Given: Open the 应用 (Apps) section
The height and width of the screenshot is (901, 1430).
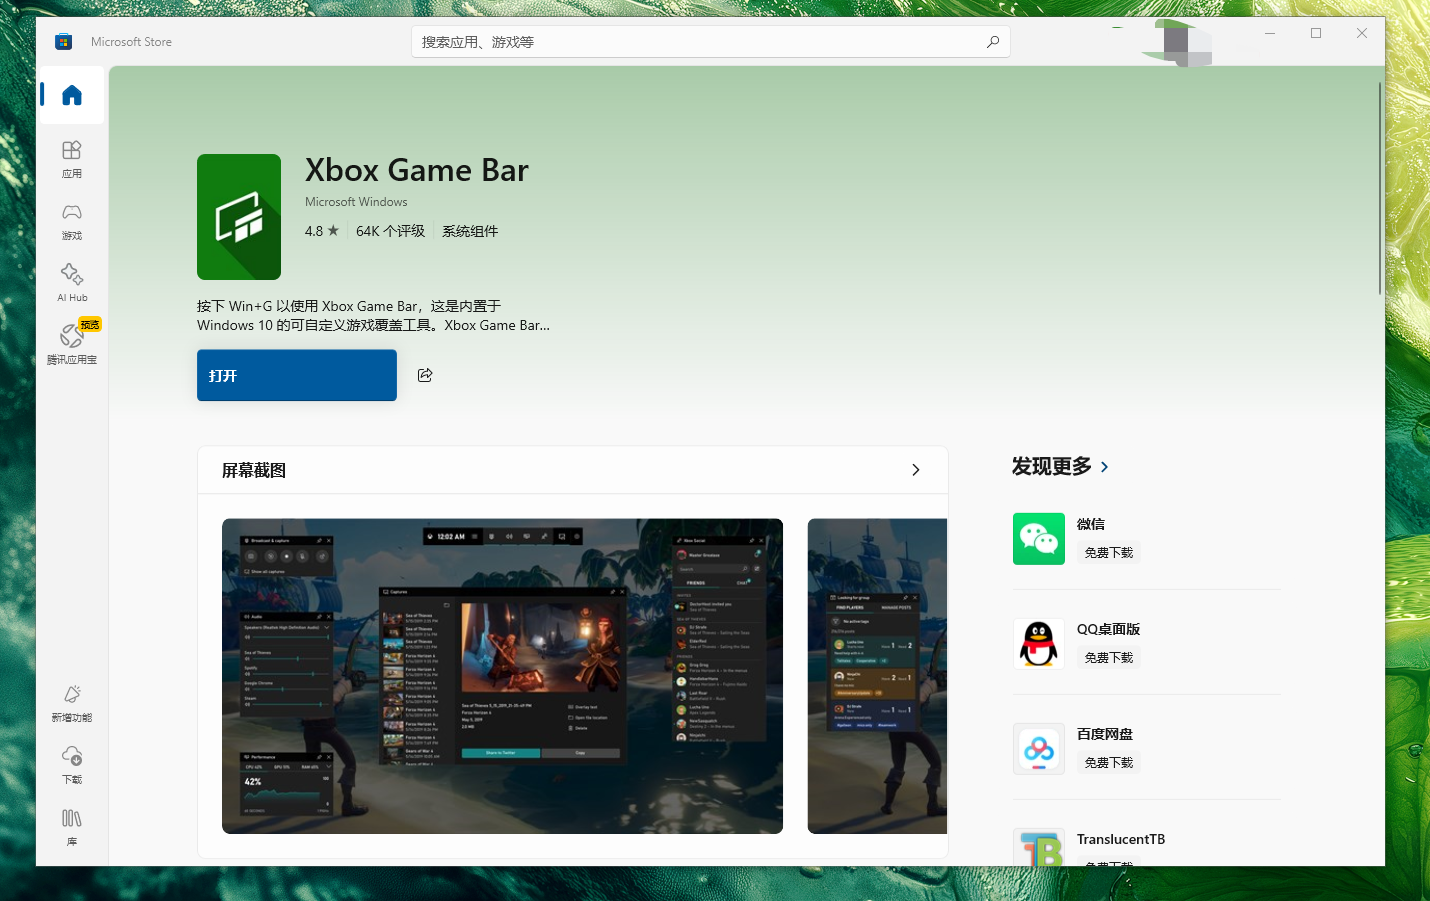Looking at the screenshot, I should (71, 159).
